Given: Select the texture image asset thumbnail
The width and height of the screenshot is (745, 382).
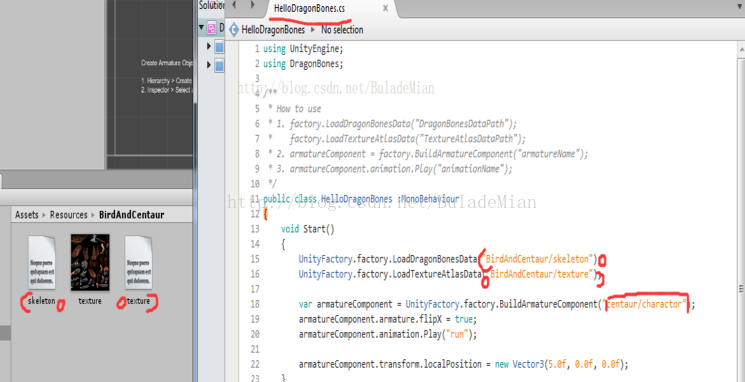Looking at the screenshot, I should 90,262.
